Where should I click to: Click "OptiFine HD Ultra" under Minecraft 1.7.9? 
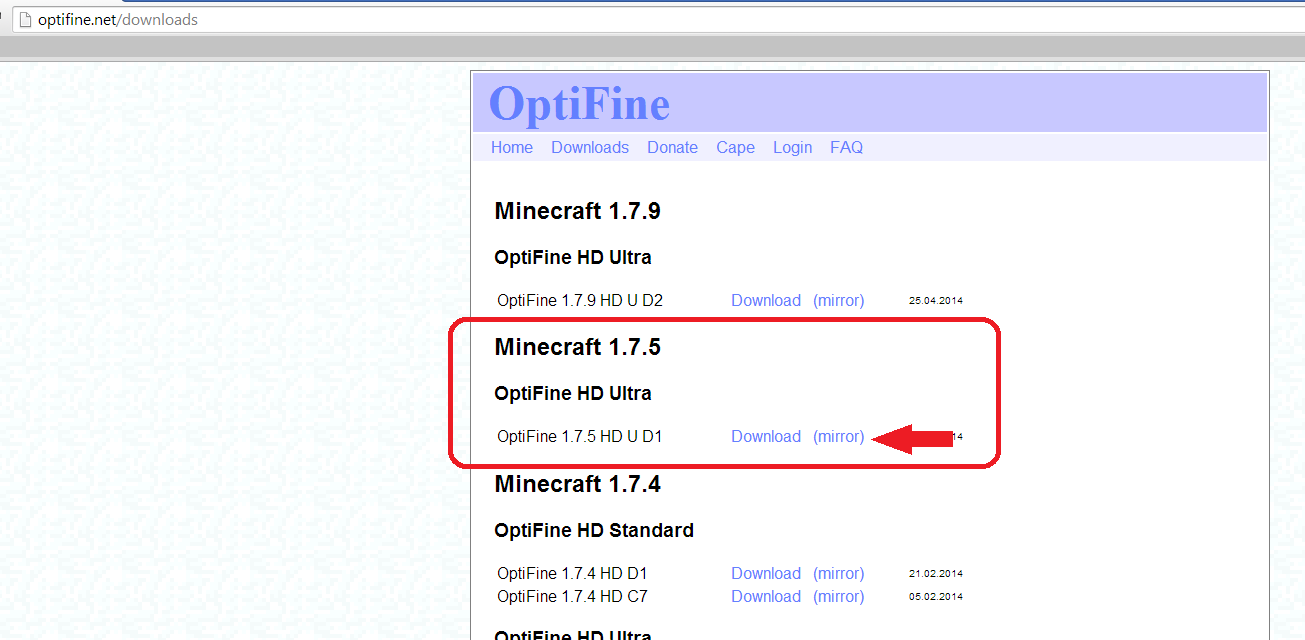(x=573, y=257)
